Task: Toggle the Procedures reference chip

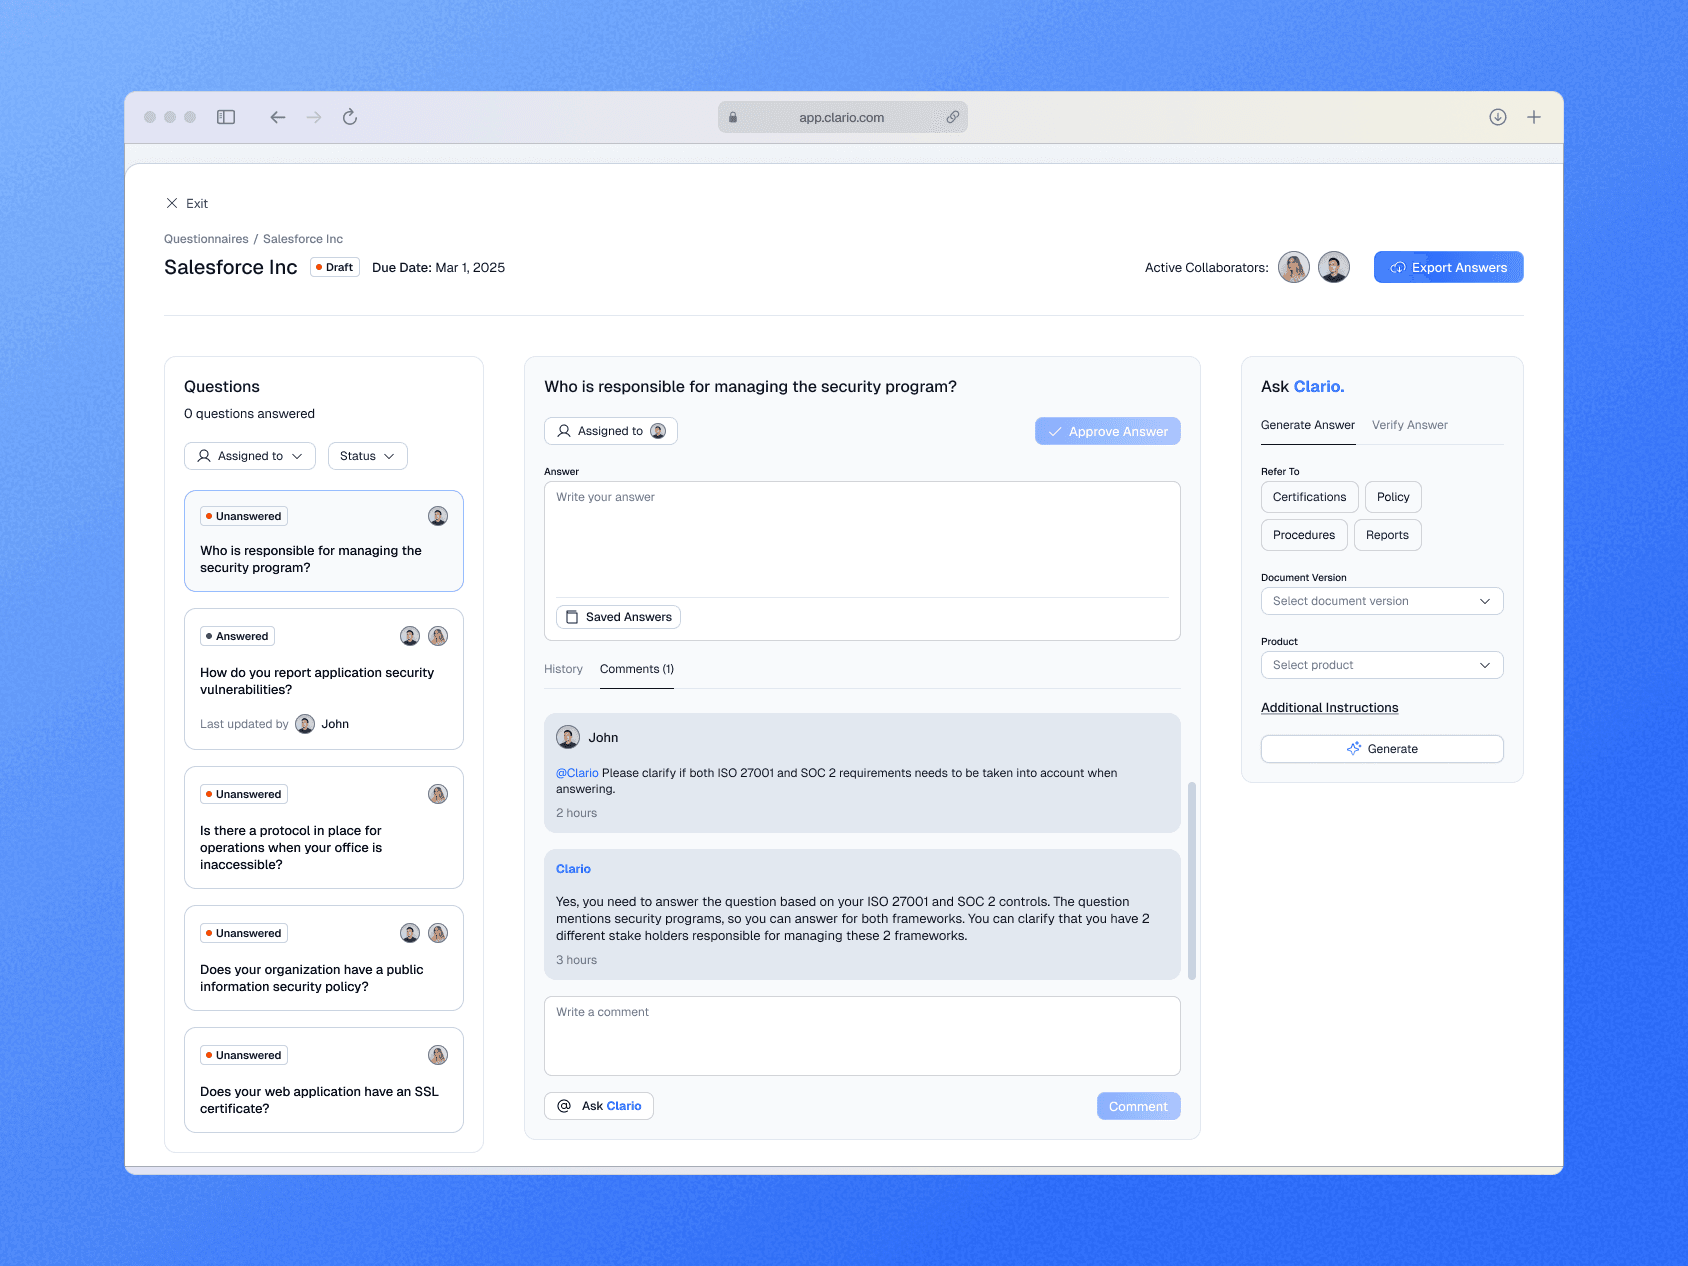Action: point(1304,535)
